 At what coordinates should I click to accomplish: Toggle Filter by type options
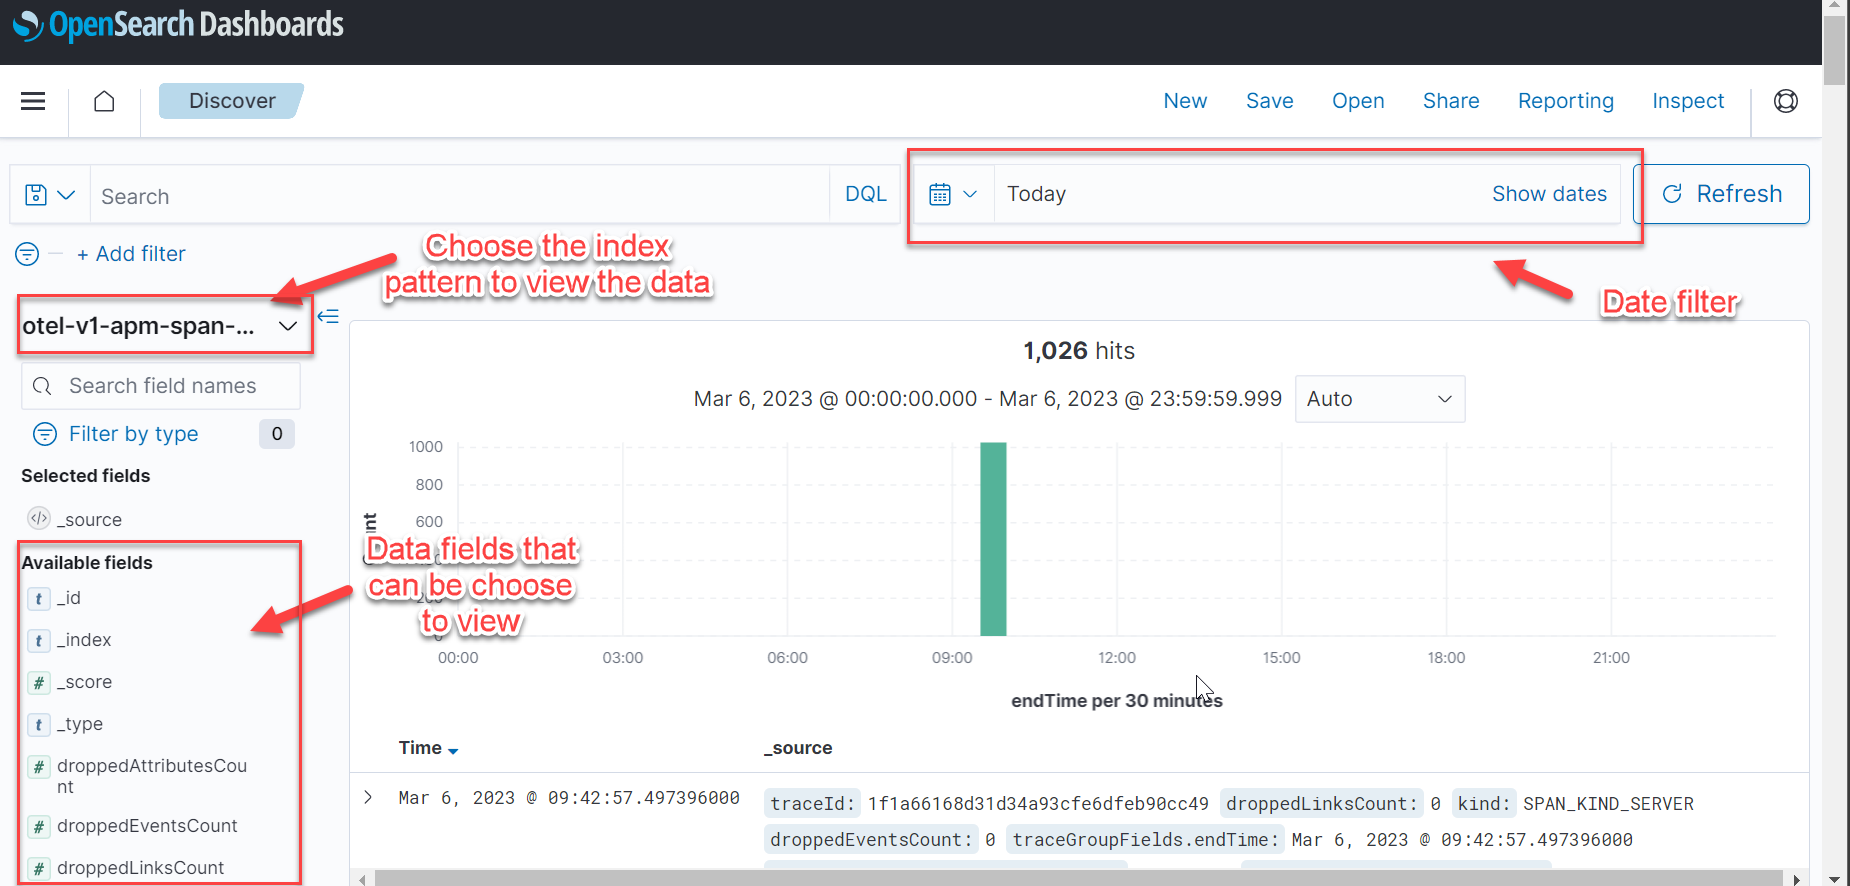133,434
